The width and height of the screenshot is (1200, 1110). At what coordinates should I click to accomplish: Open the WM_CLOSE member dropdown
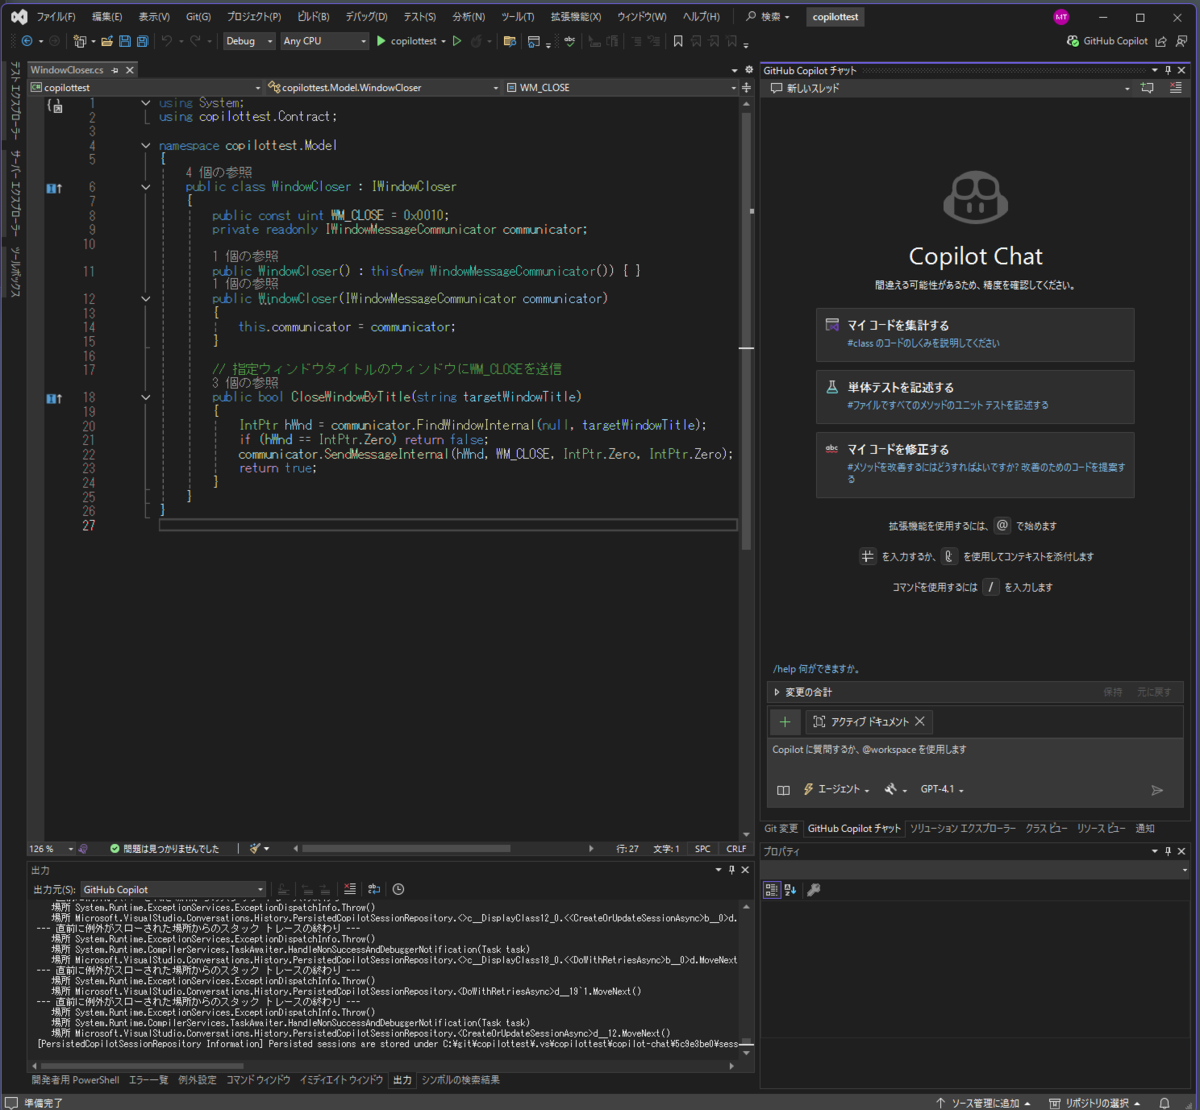tap(621, 88)
